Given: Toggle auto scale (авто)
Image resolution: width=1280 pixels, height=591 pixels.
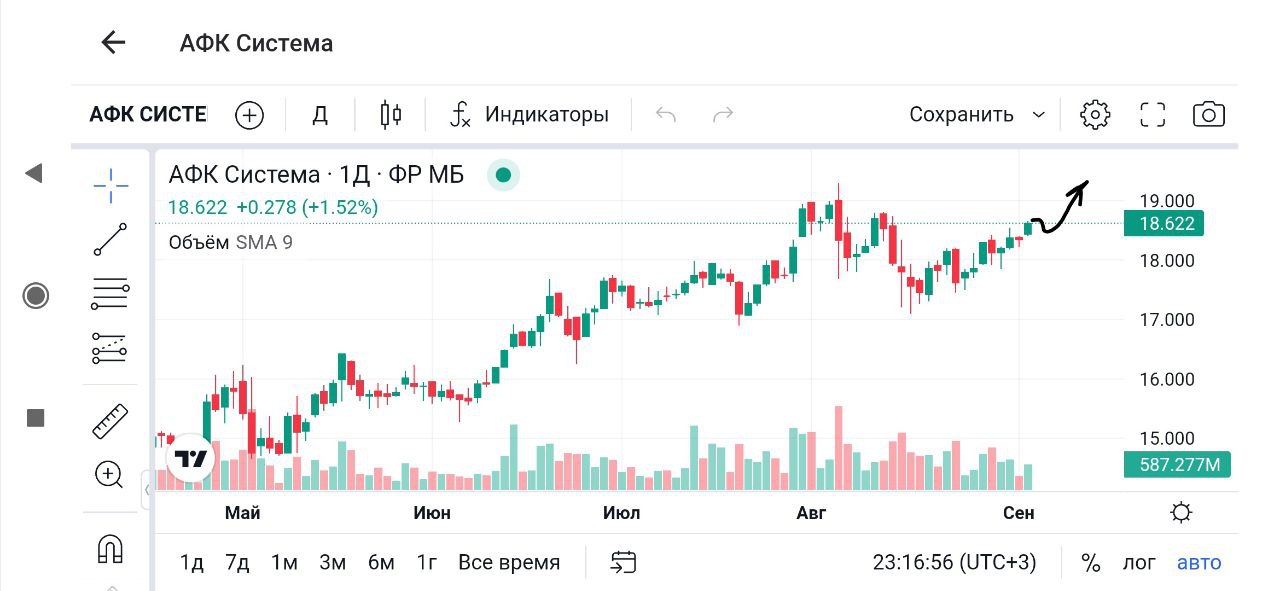Looking at the screenshot, I should click(1199, 562).
